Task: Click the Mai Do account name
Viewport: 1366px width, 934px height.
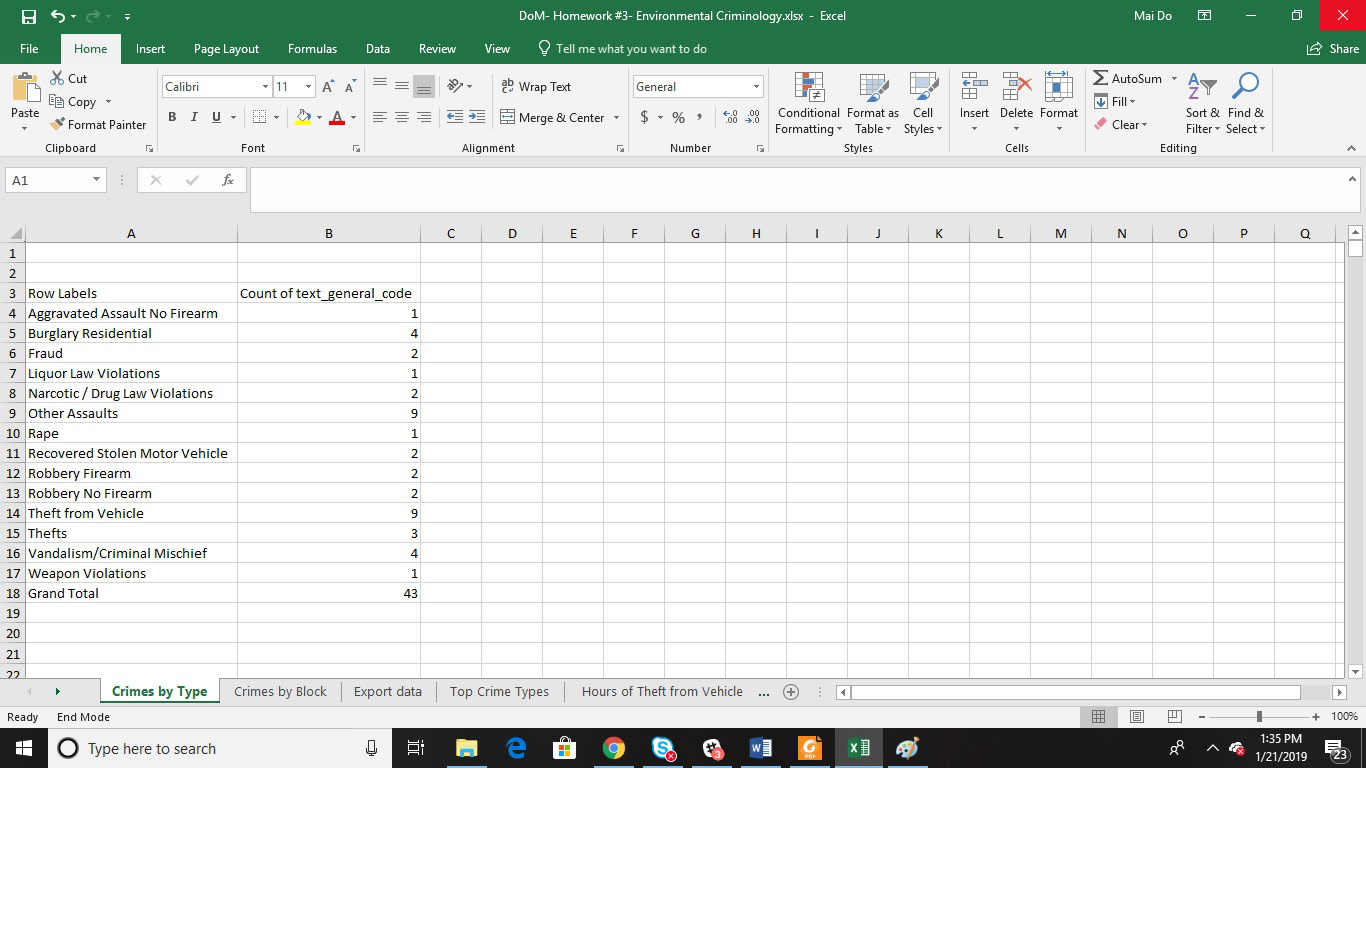Action: click(x=1153, y=16)
